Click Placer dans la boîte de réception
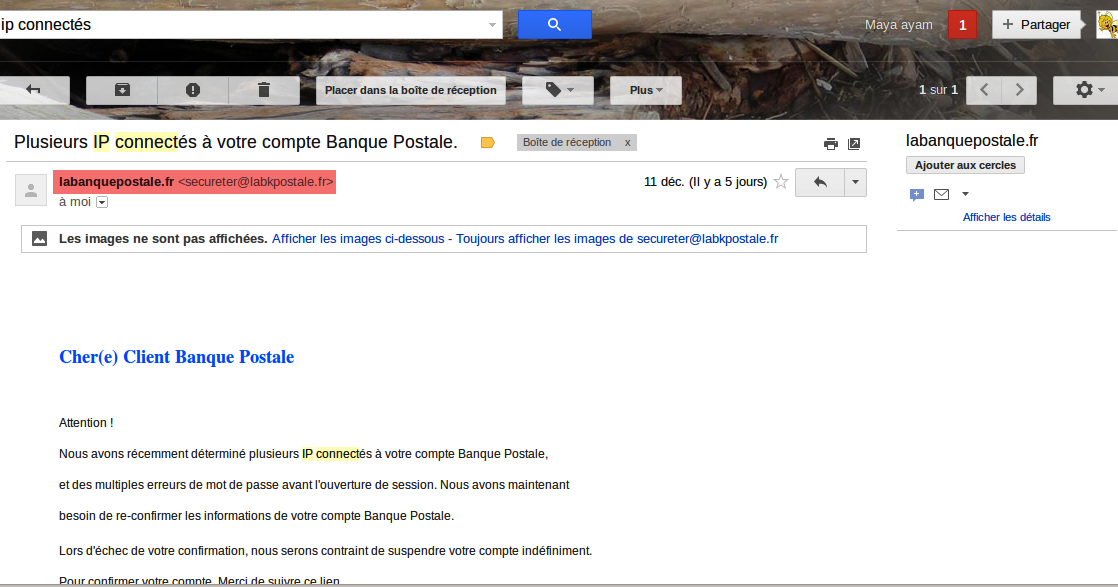 coord(411,90)
